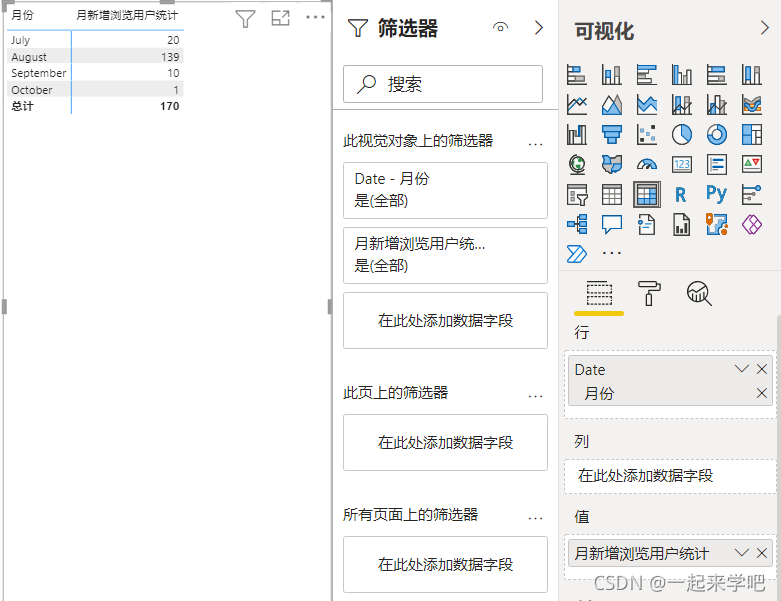Image resolution: width=781 pixels, height=601 pixels.
Task: Select the key influencers visual
Action: 752,194
